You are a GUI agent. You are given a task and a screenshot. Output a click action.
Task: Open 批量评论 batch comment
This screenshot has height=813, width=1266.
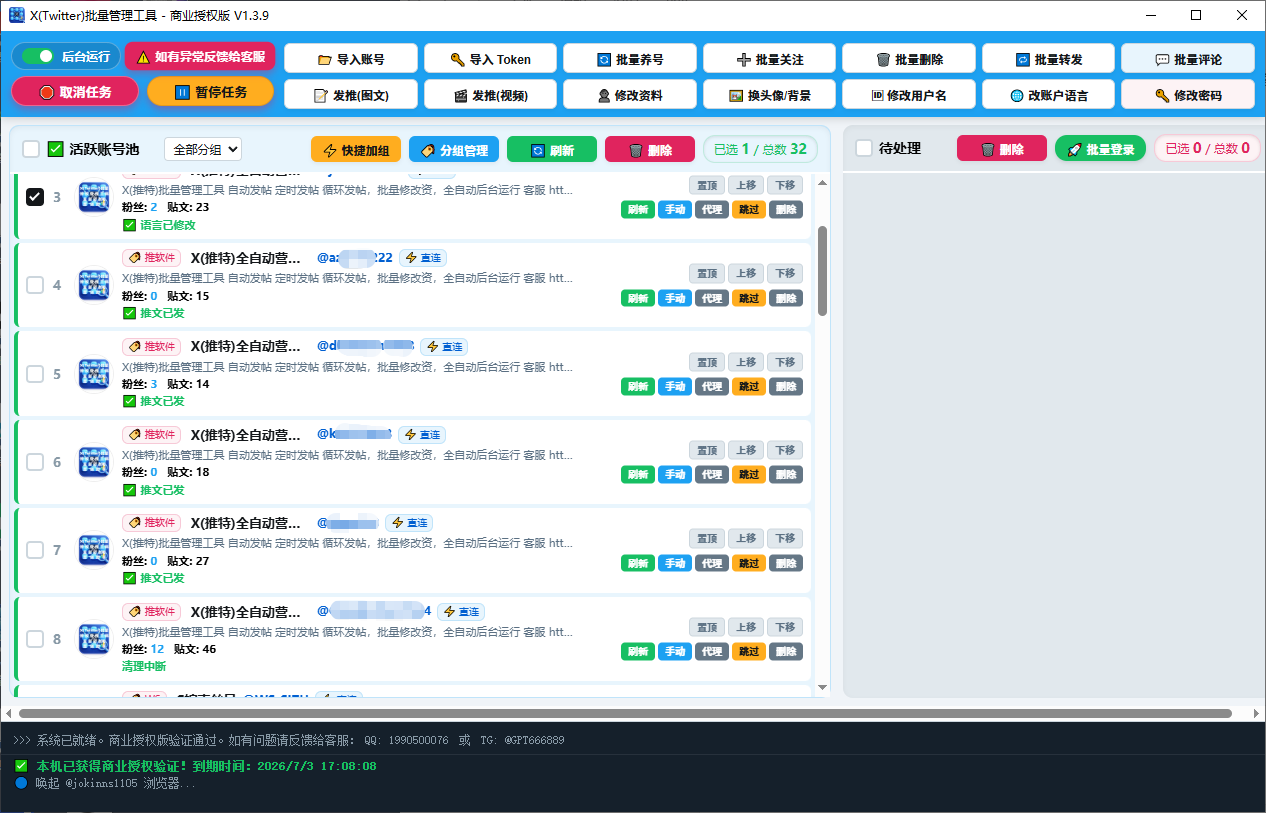click(1188, 59)
